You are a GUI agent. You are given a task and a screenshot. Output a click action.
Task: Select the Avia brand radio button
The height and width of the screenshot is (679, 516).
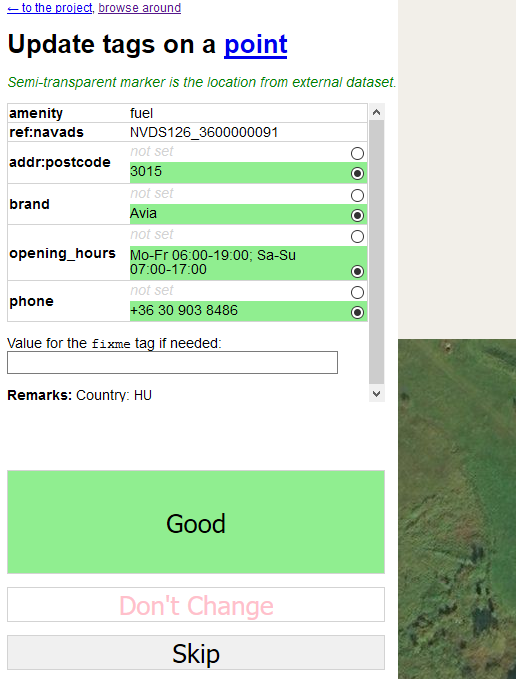[357, 215]
